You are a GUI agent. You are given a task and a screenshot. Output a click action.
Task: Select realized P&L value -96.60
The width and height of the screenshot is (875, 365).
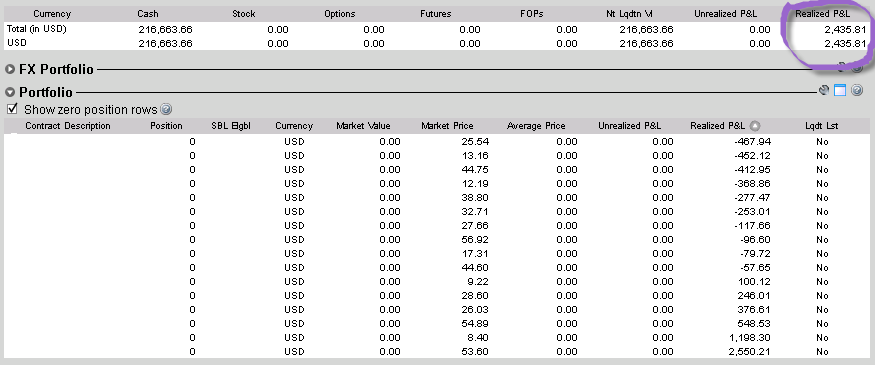[x=756, y=239]
